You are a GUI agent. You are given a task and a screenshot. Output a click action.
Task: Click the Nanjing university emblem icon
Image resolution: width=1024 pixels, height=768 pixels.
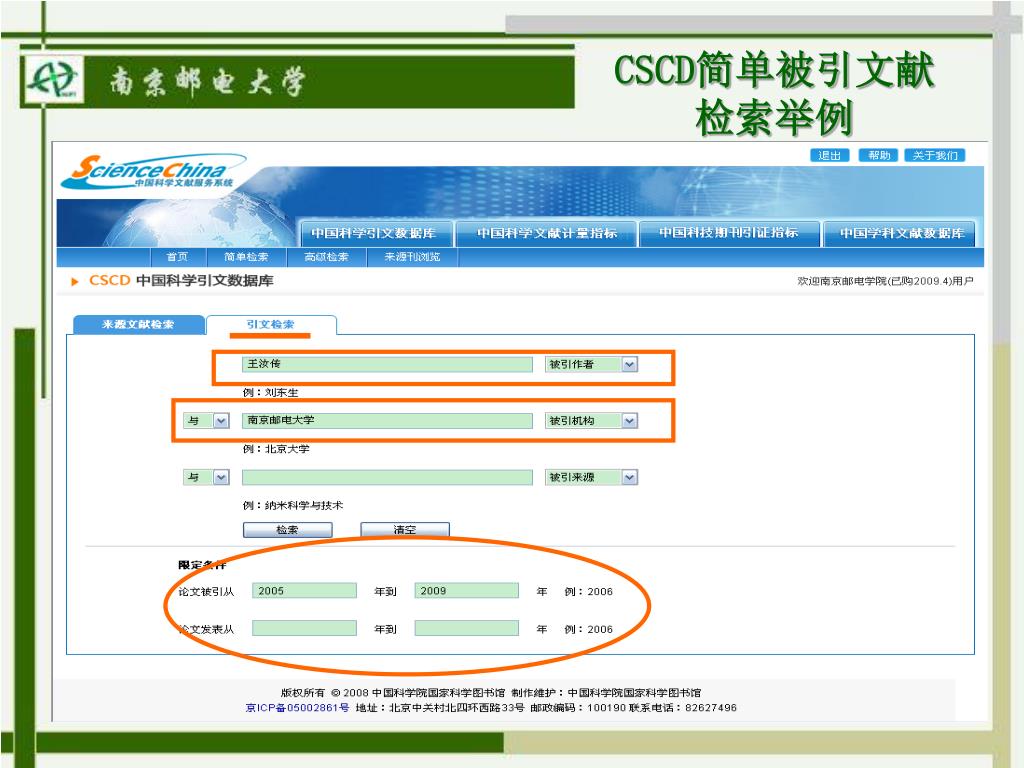55,80
